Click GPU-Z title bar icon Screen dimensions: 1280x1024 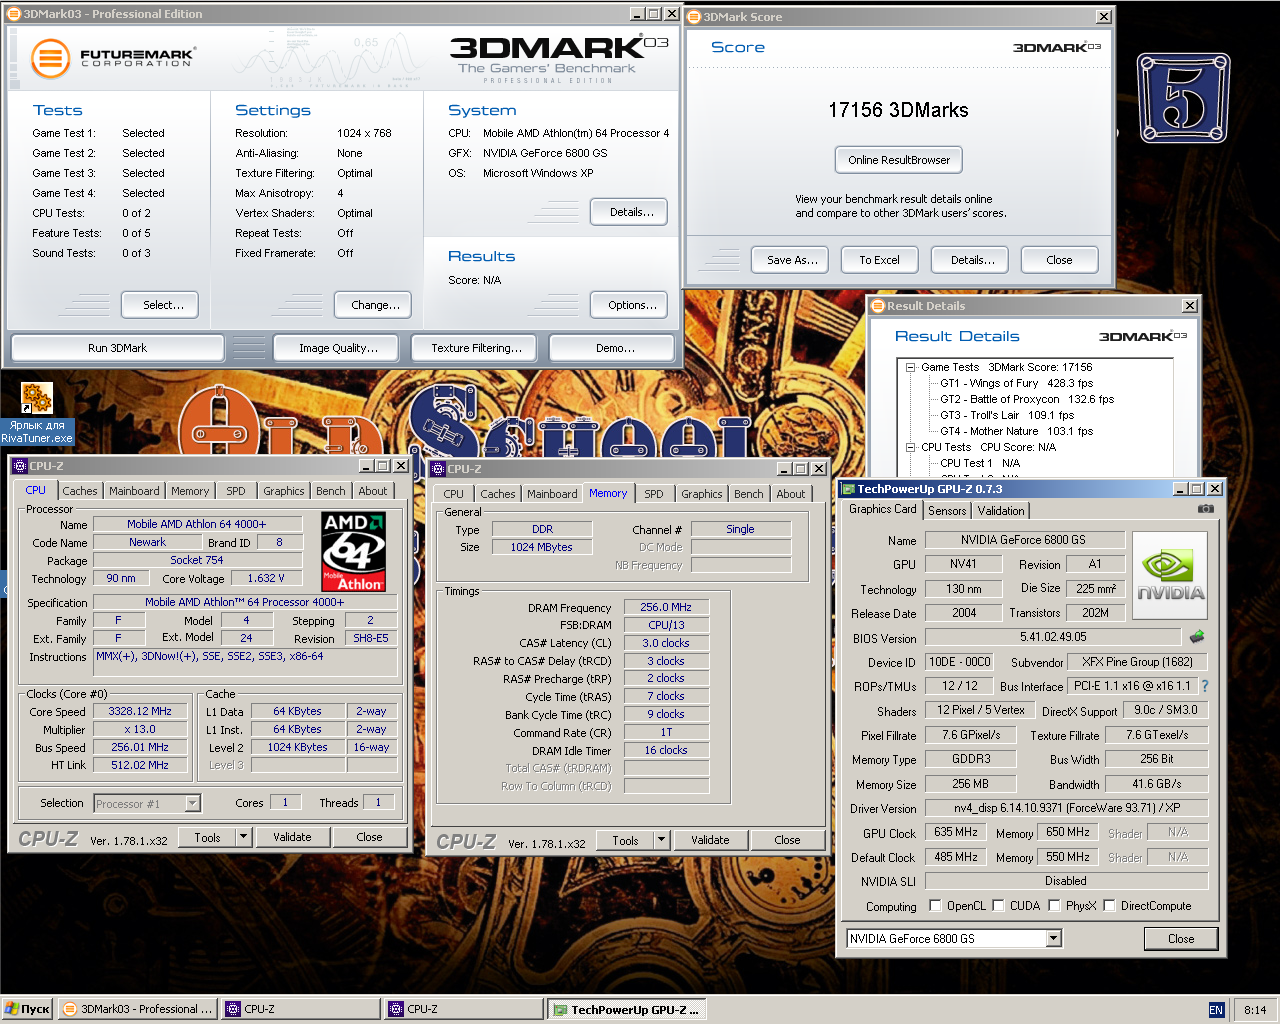coord(848,489)
